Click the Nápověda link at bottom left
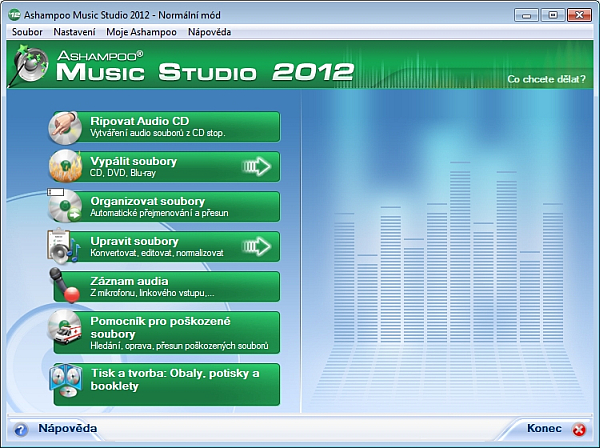Viewport: 600px width, 448px height. (x=67, y=428)
